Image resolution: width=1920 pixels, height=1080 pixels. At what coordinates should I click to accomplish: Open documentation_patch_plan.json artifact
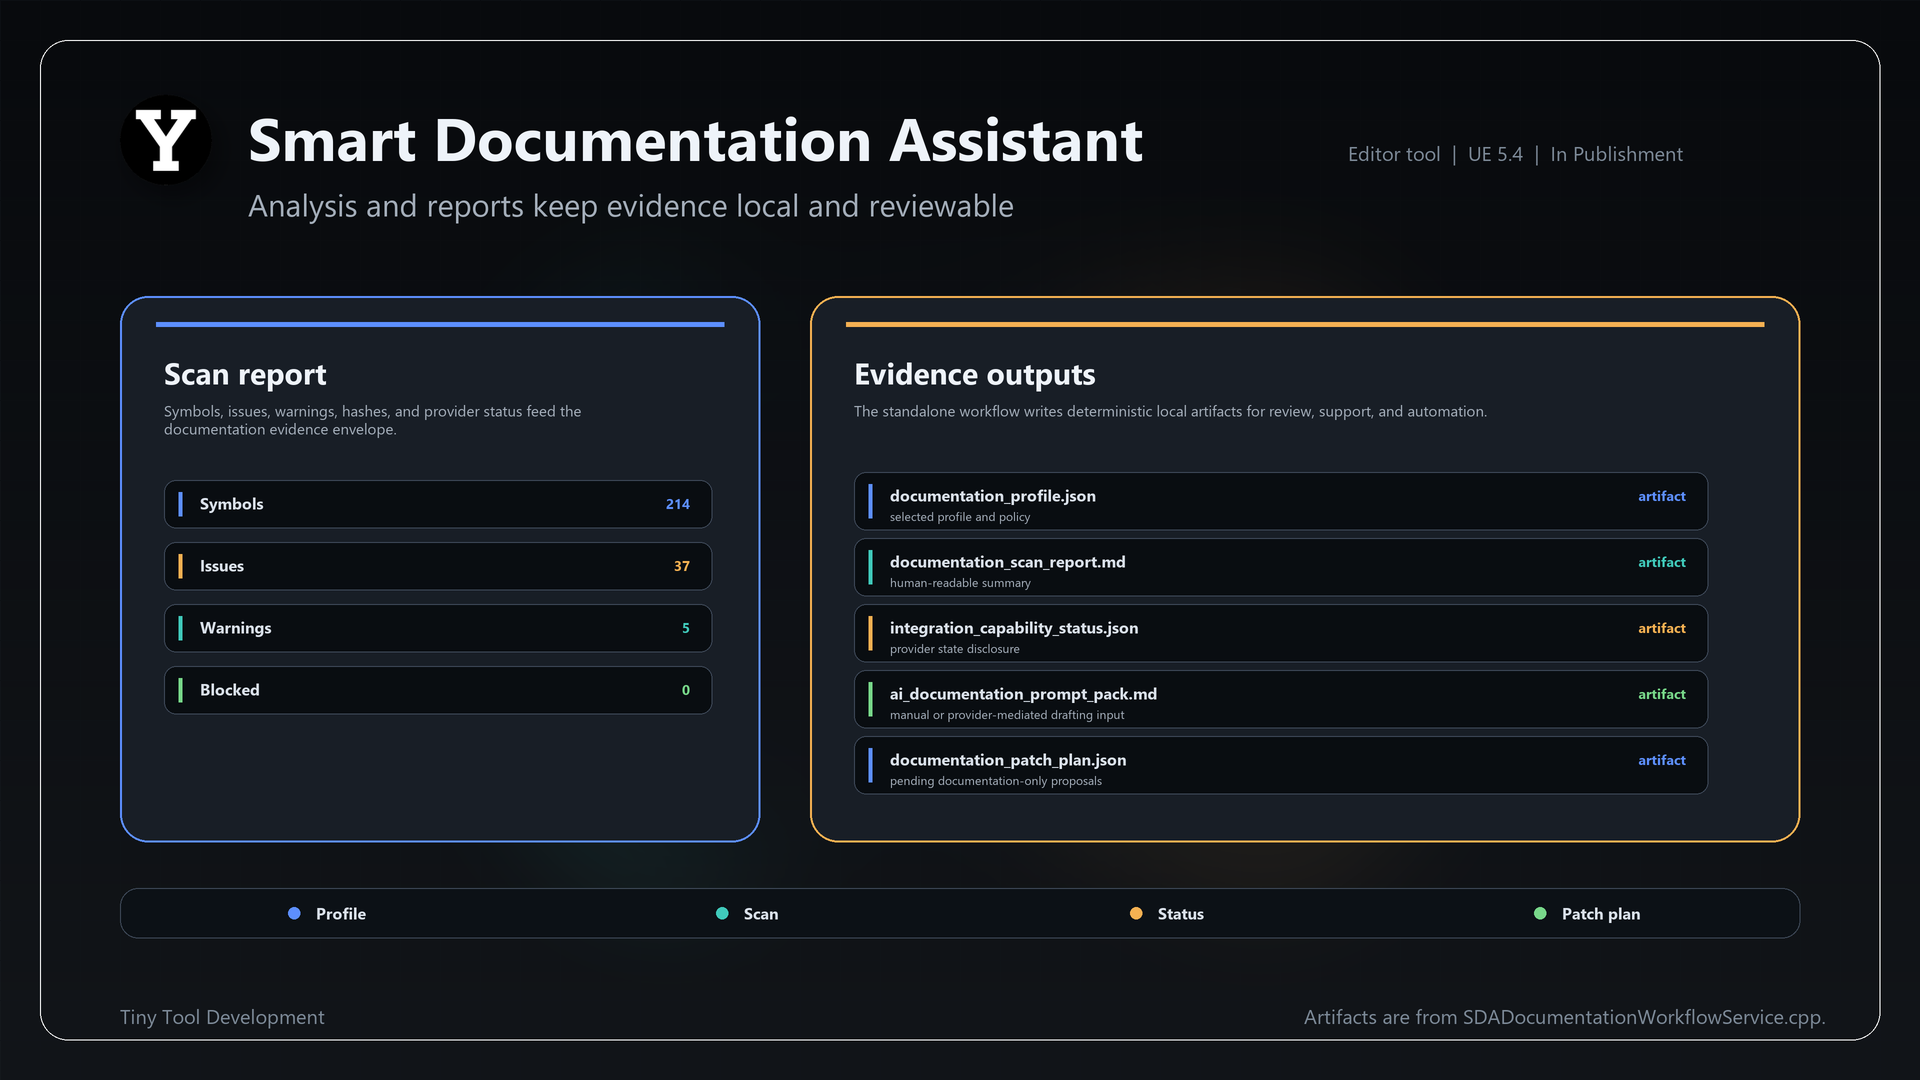1281,765
